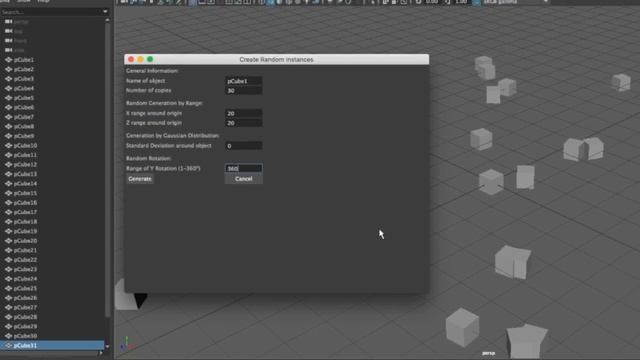
Task: Click the mesh icon next to pCube4
Action: click(9, 88)
